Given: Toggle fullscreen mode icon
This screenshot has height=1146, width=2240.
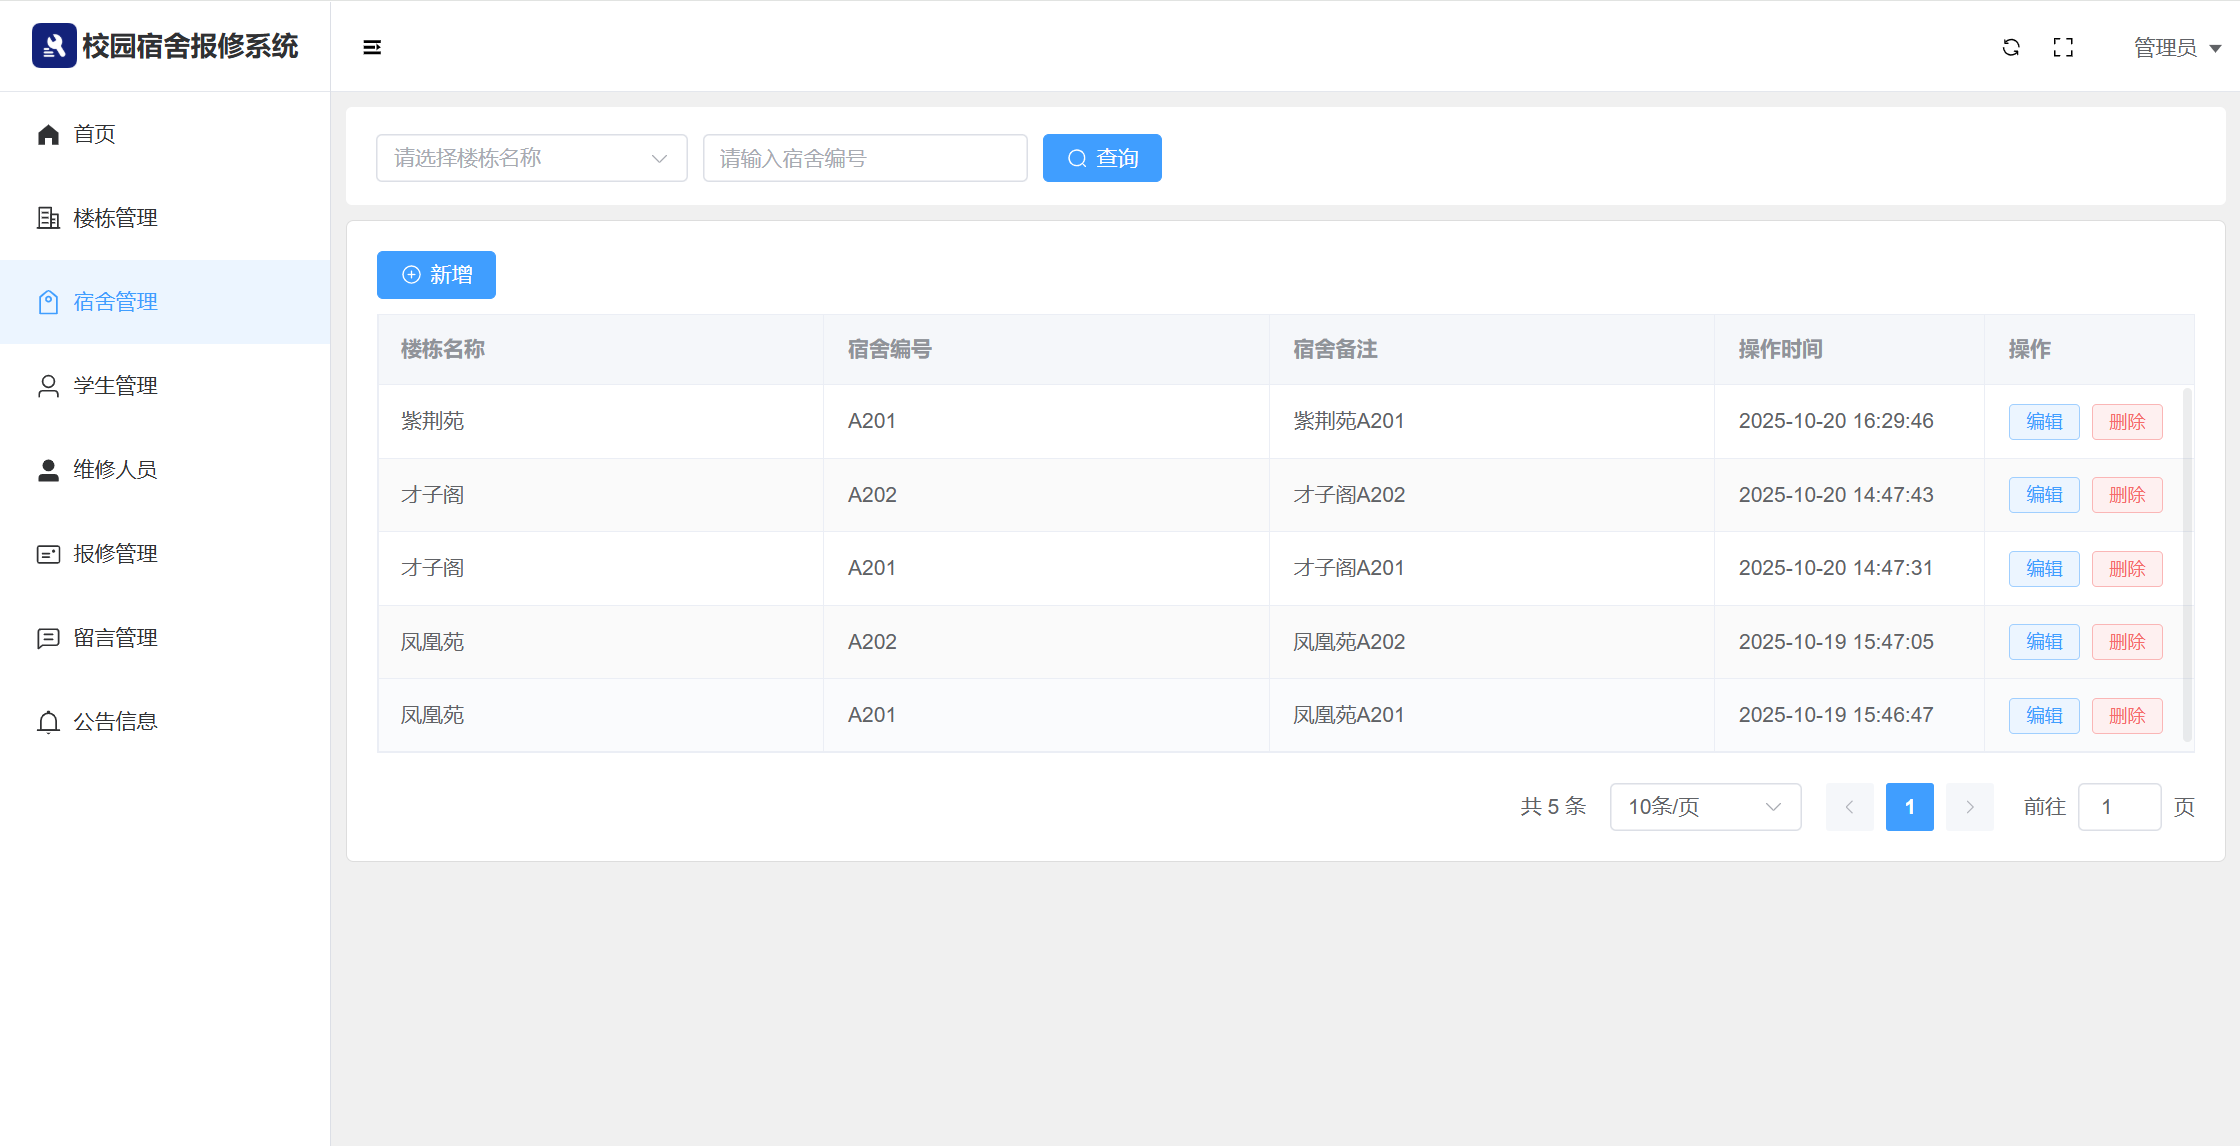Looking at the screenshot, I should 2063,47.
